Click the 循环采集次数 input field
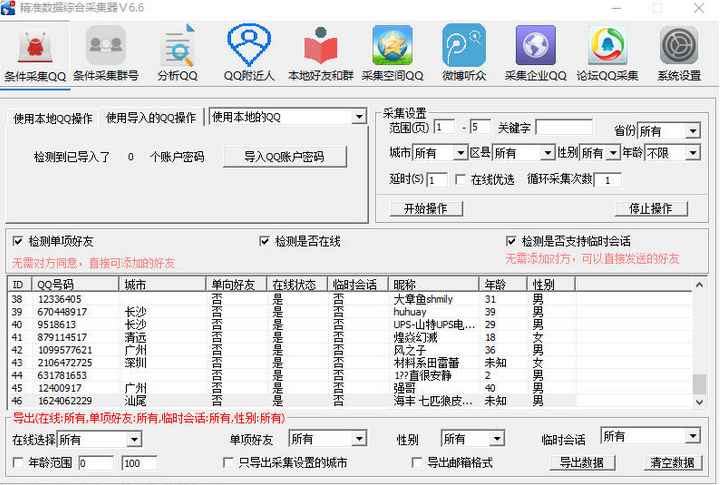Image resolution: width=720 pixels, height=485 pixels. [x=608, y=180]
